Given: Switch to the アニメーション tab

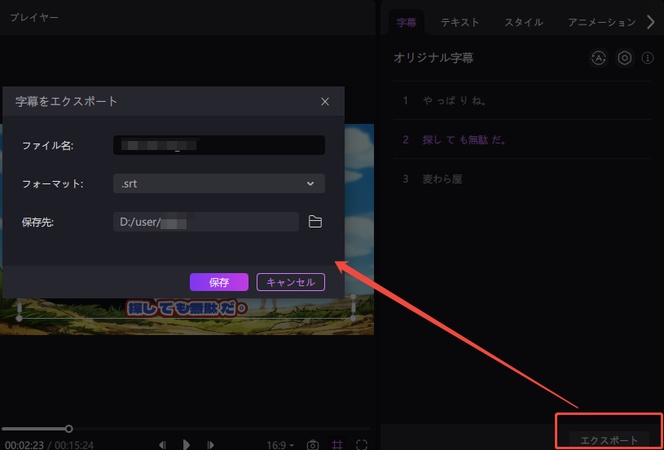Looking at the screenshot, I should (x=602, y=22).
